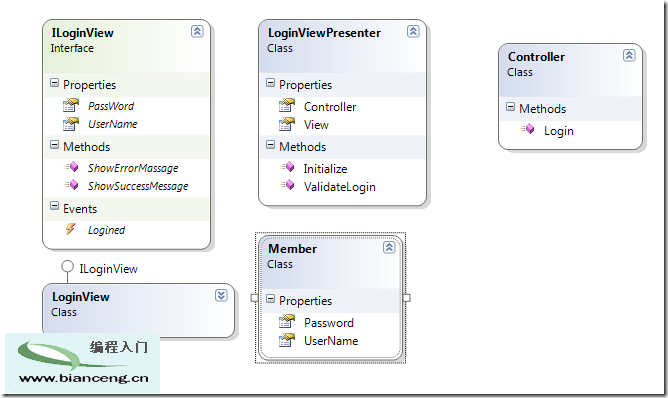
Task: Collapse the Events section in ILoginView
Action: (55, 206)
